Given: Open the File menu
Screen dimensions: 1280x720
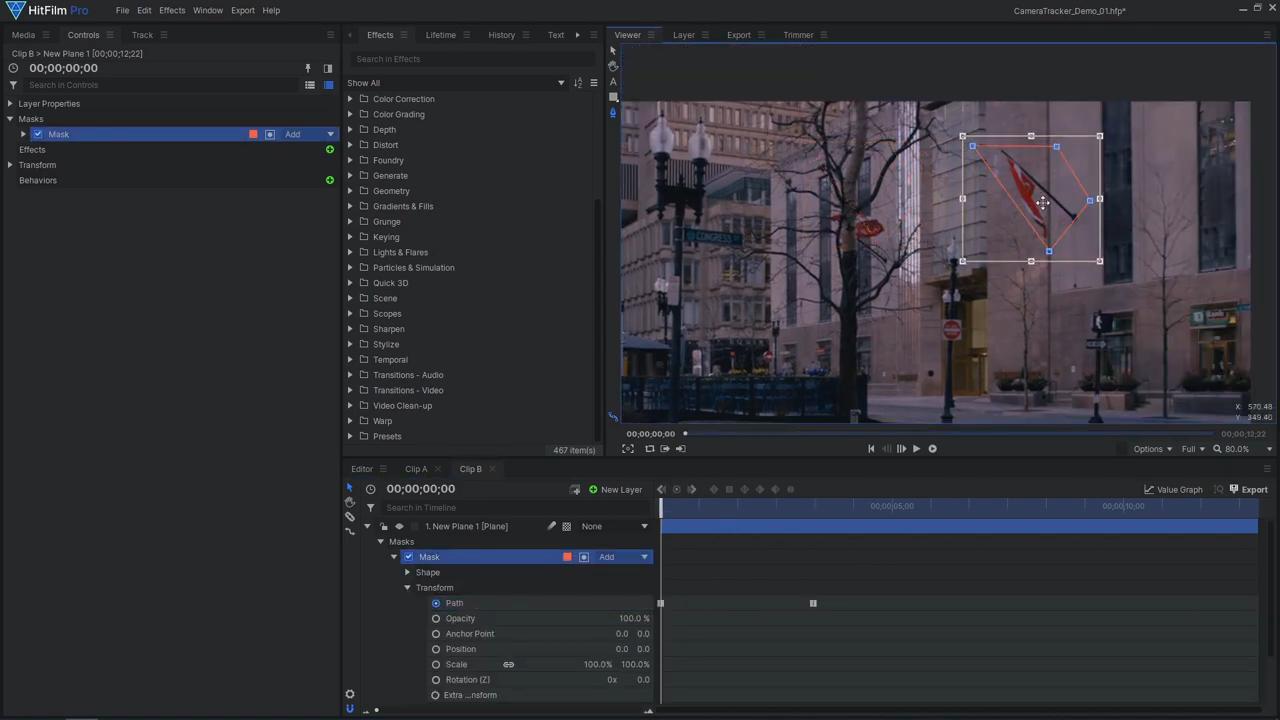Looking at the screenshot, I should [122, 10].
